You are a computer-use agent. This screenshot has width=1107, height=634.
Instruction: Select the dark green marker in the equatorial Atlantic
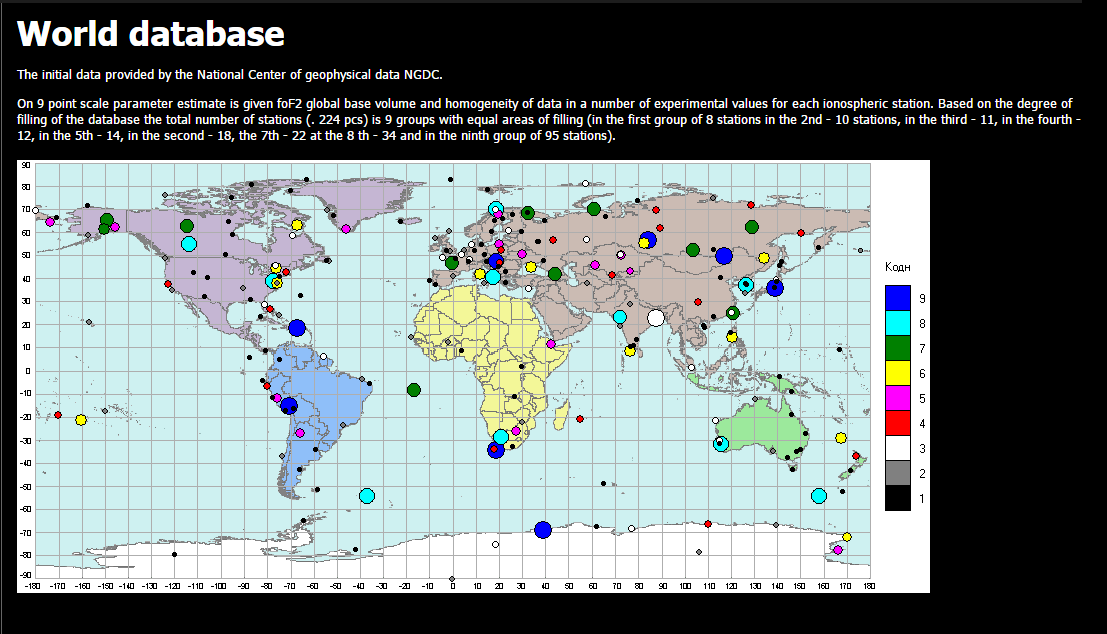point(414,390)
